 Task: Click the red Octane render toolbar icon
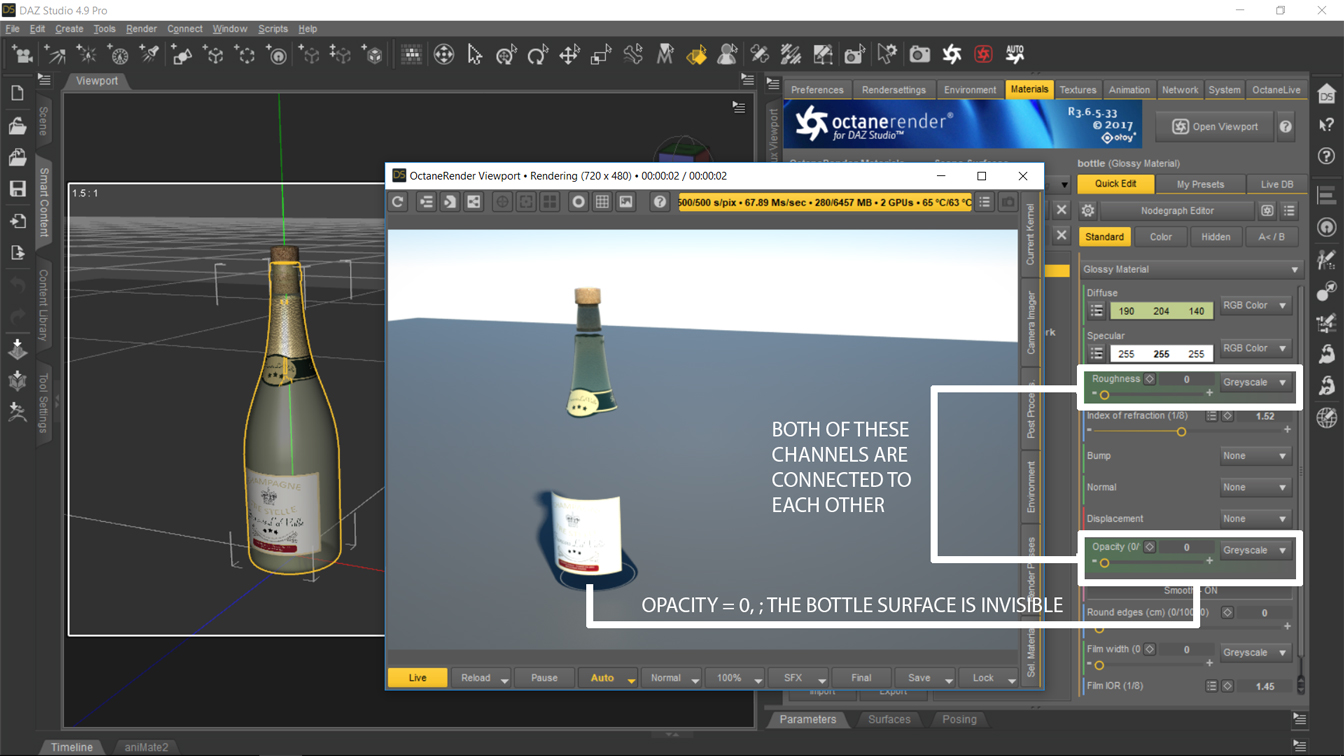click(983, 54)
